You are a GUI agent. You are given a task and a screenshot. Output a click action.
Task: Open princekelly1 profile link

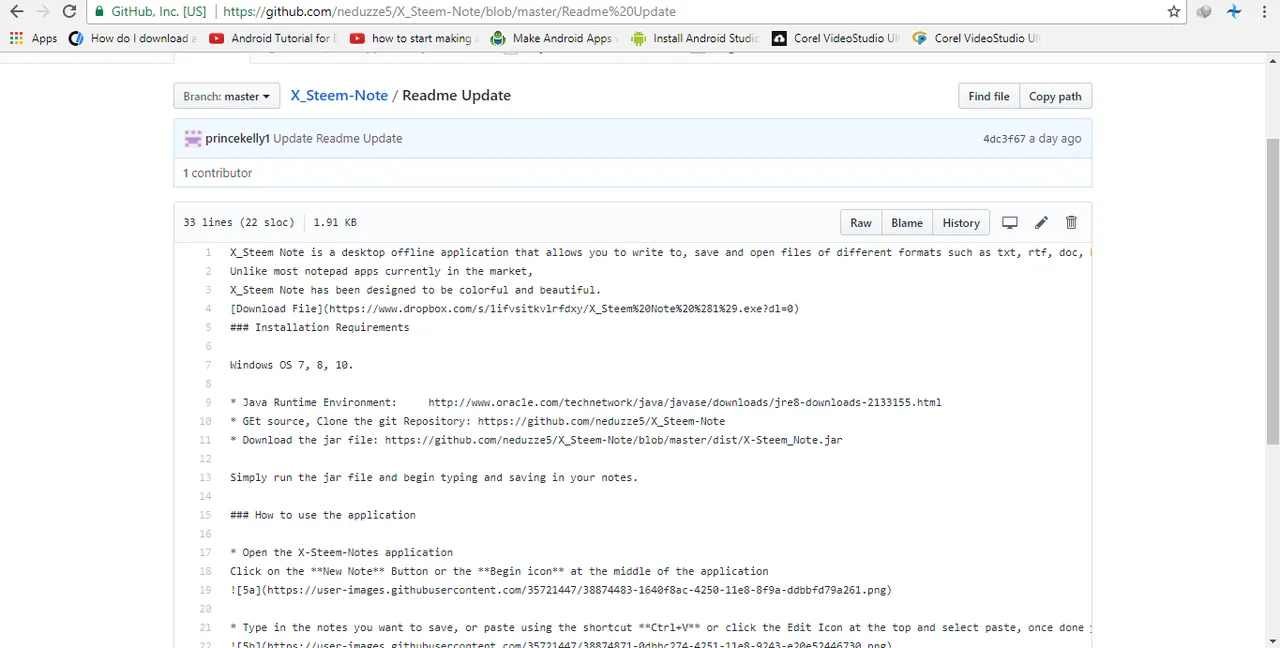[237, 138]
